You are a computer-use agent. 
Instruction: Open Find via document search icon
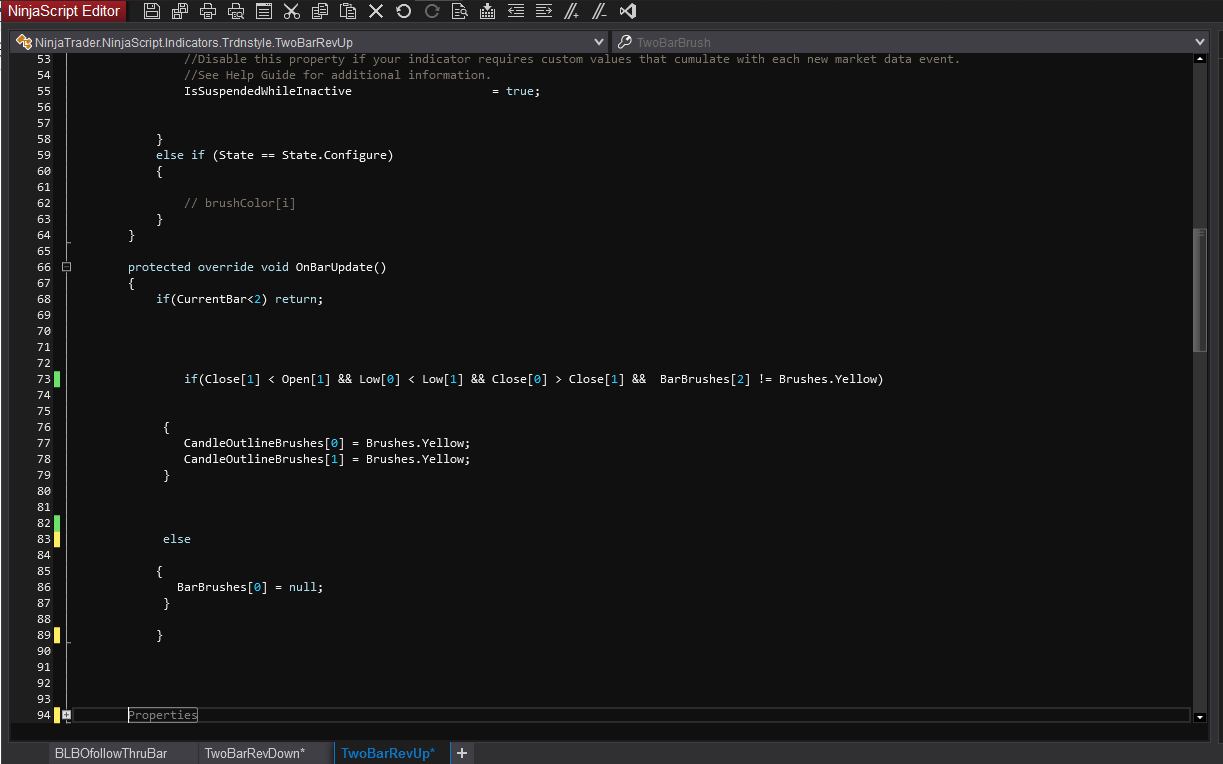pyautogui.click(x=460, y=11)
